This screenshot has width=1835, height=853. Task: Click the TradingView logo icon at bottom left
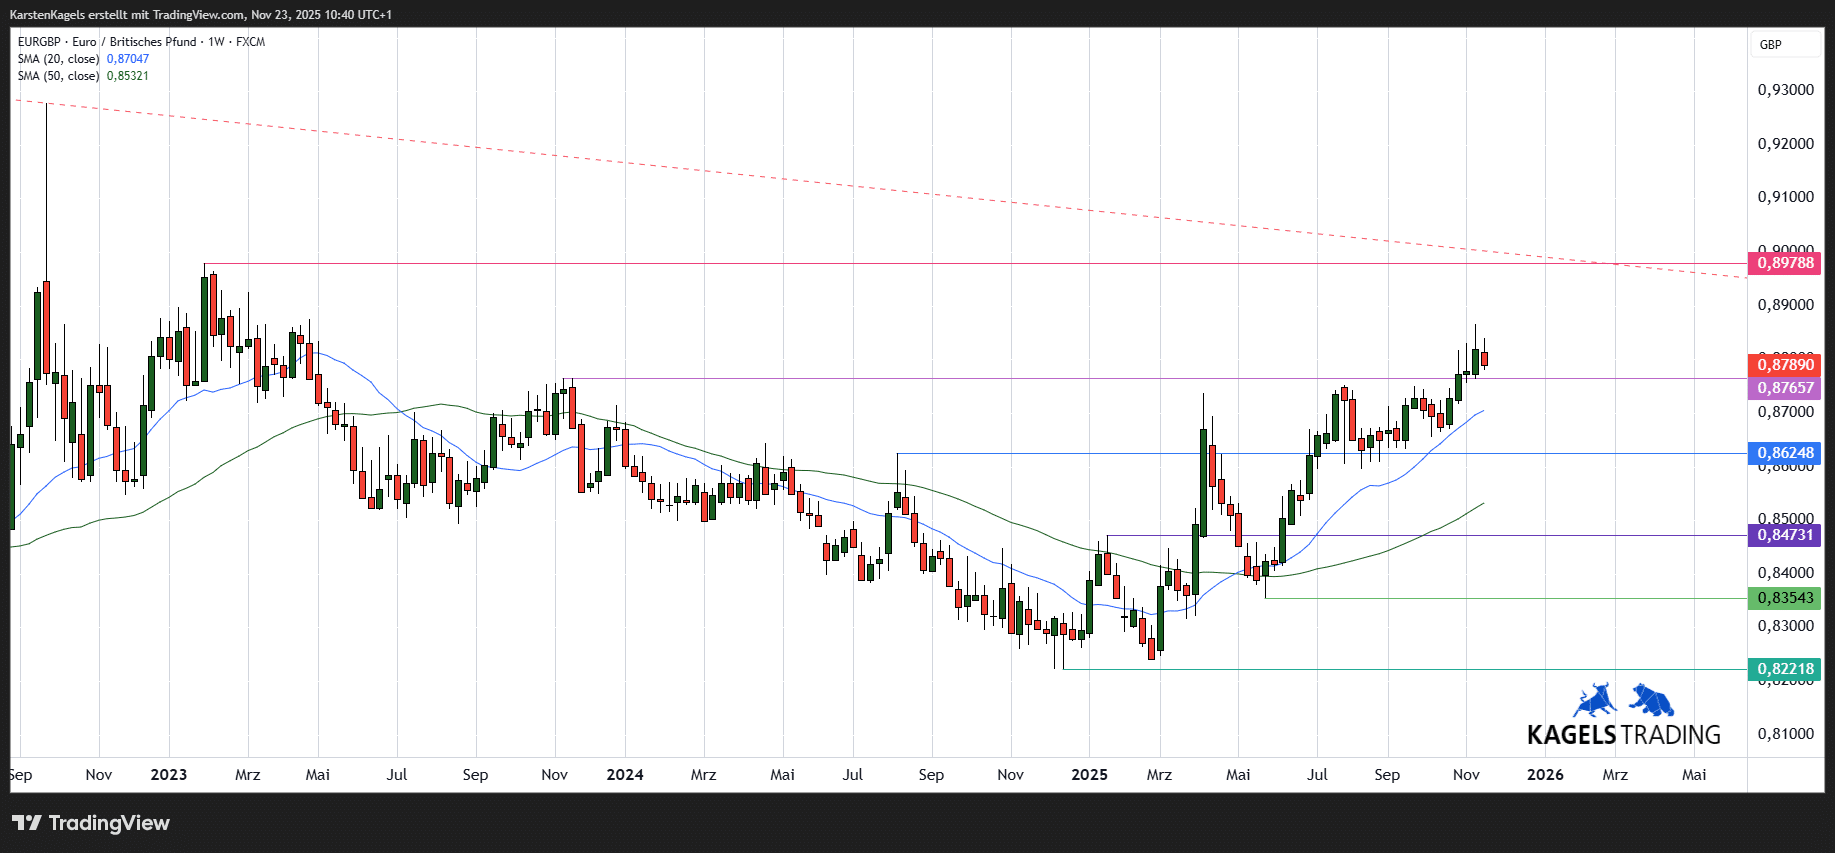(x=27, y=823)
